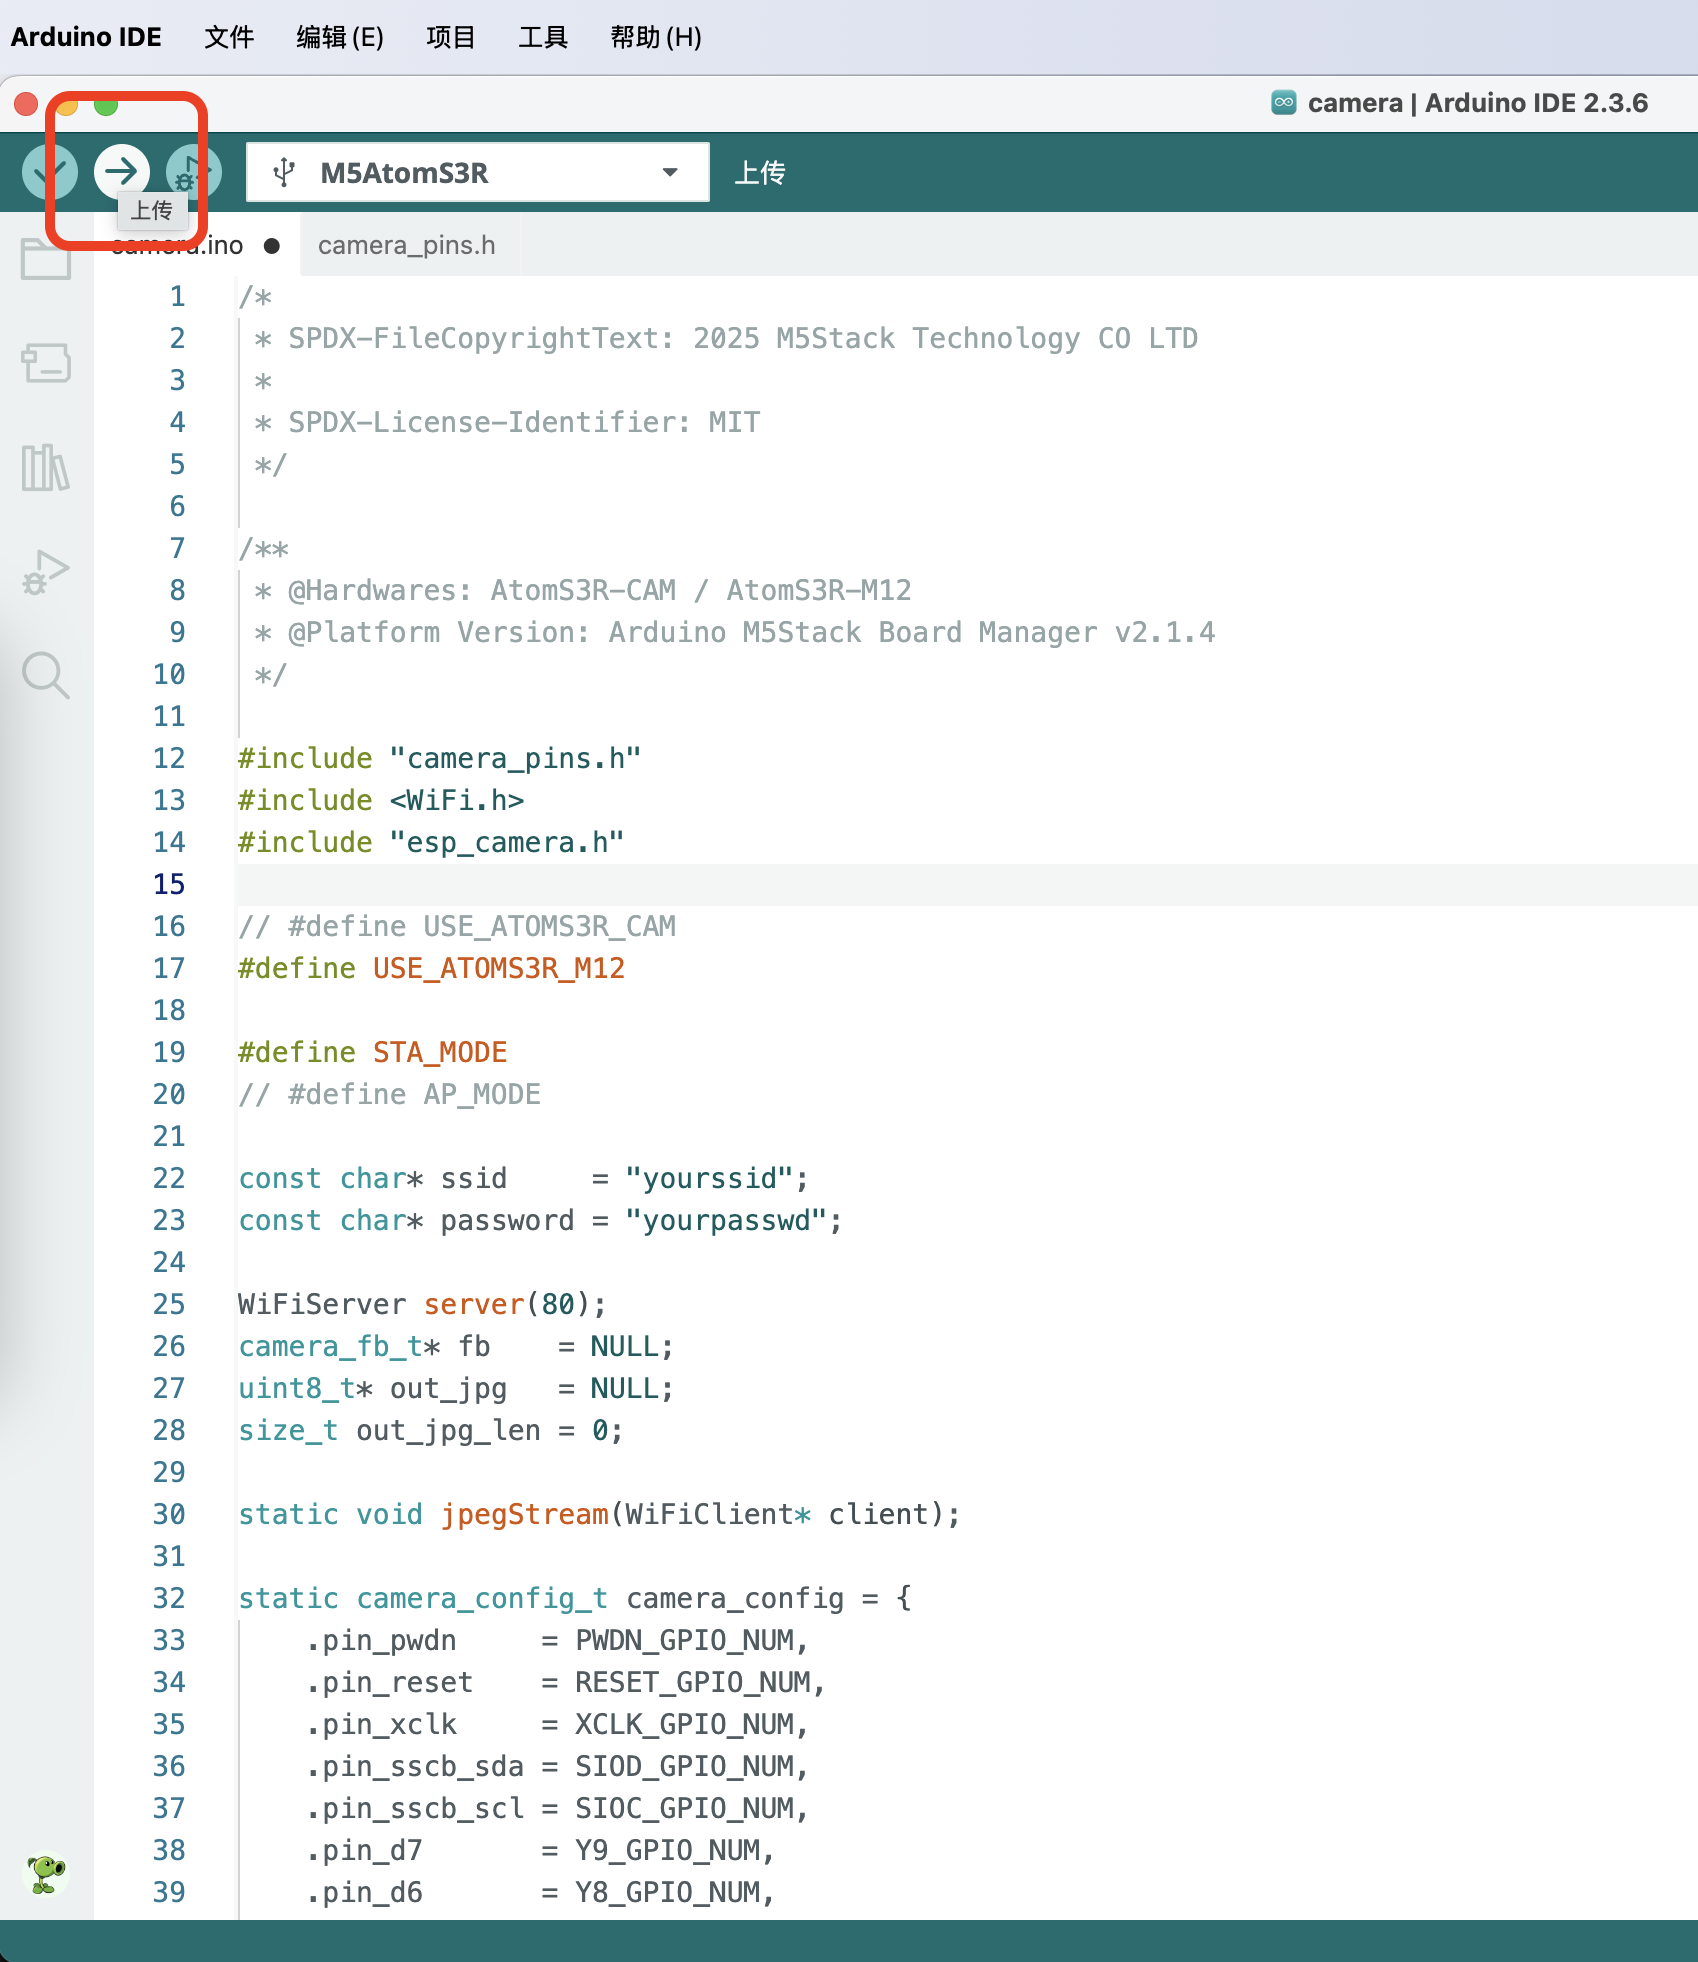The height and width of the screenshot is (1962, 1698).
Task: Open the Library Manager sidebar icon
Action: tap(46, 467)
